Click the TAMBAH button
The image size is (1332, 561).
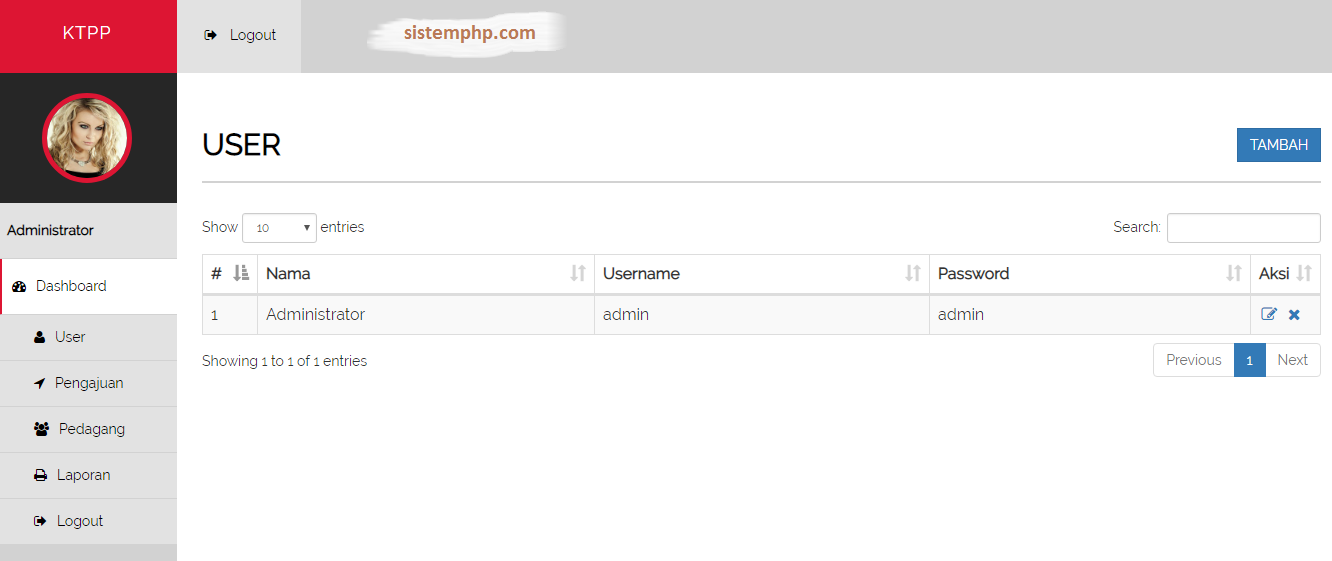click(x=1278, y=145)
